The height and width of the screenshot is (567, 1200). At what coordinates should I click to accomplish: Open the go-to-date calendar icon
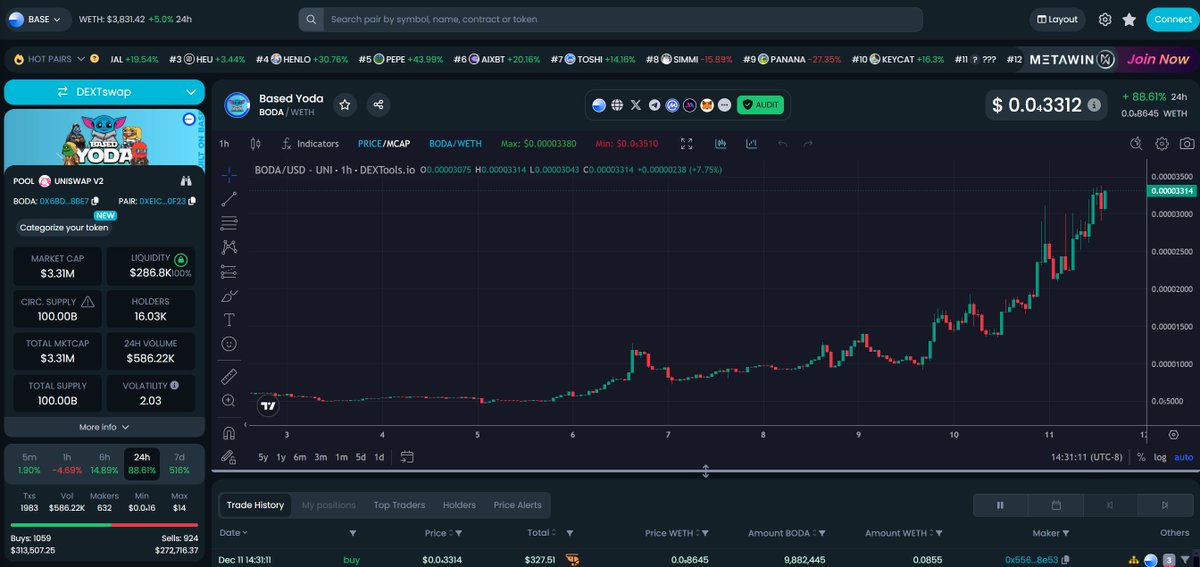[x=407, y=457]
